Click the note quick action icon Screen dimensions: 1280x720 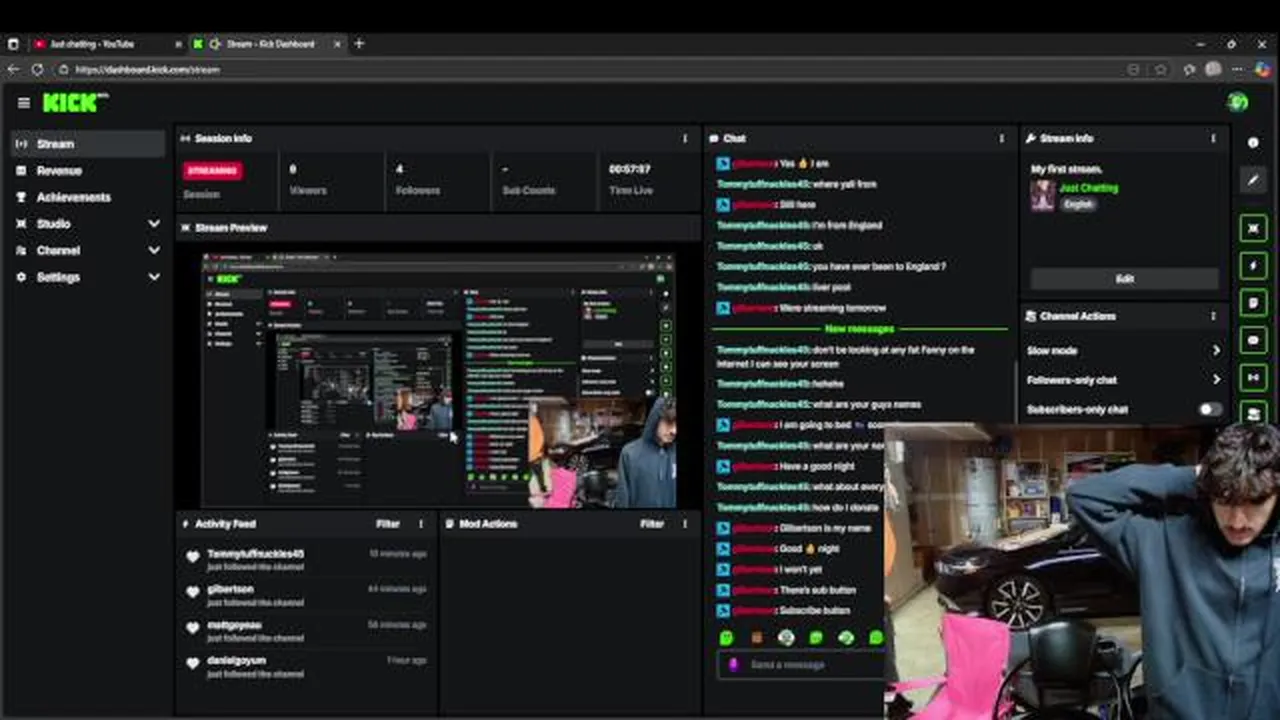pos(1253,303)
